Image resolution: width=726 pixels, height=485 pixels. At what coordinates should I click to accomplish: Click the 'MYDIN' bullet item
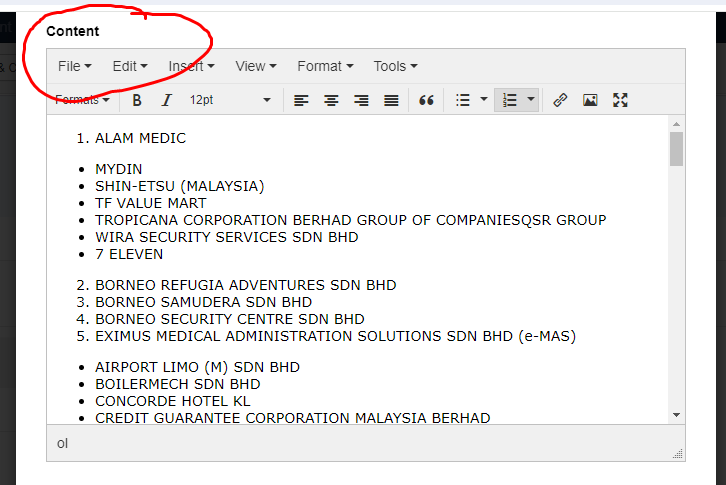pos(119,169)
